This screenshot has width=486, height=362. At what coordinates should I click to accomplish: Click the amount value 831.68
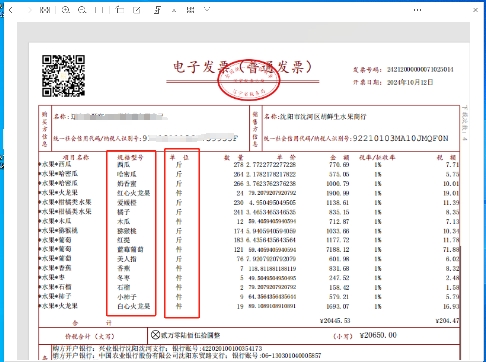340,268
